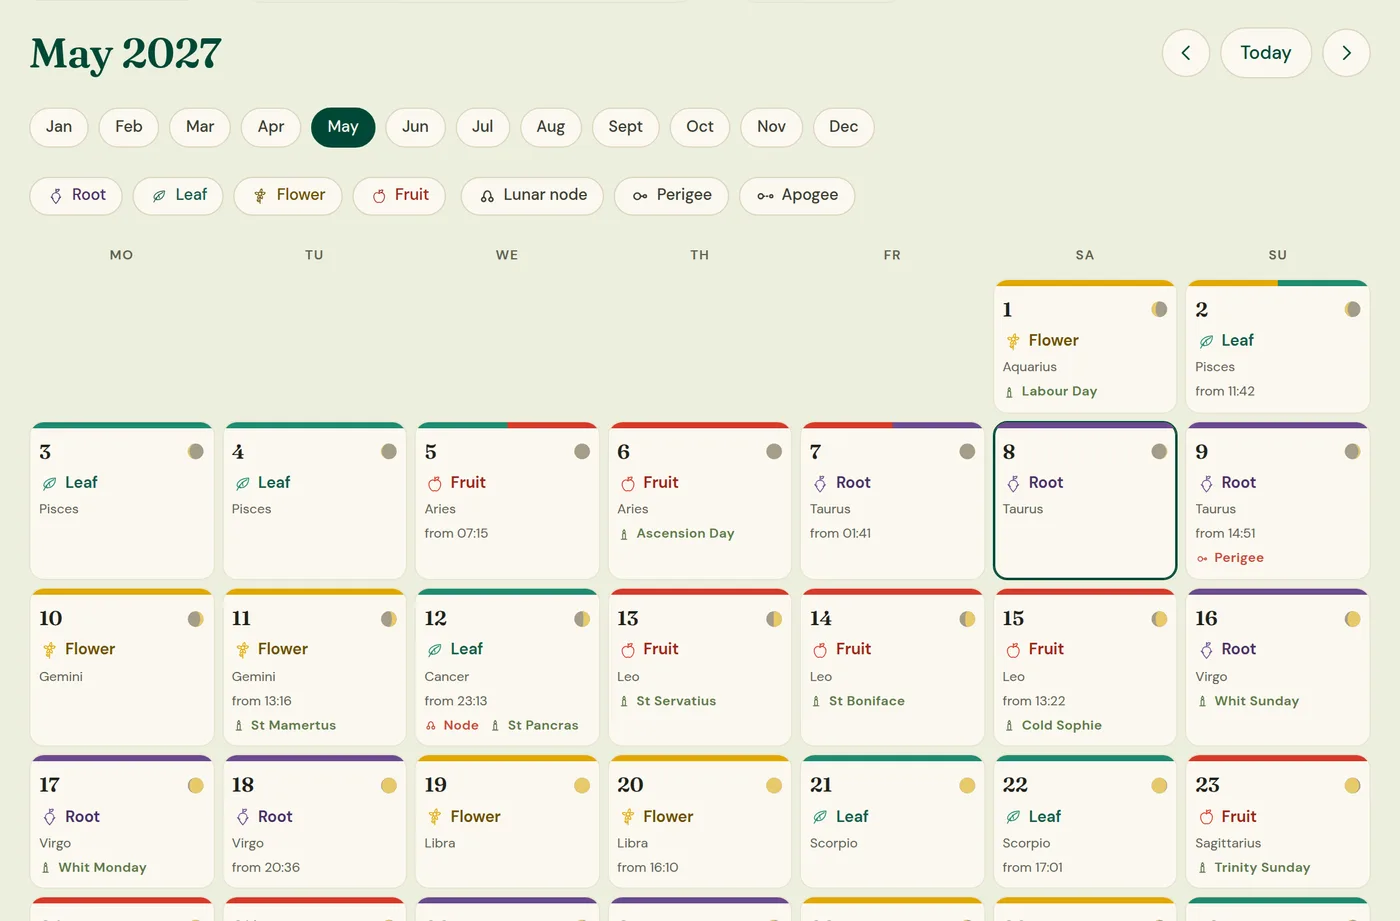1400x921 pixels.
Task: Switch to the Mar month tab
Action: point(200,127)
